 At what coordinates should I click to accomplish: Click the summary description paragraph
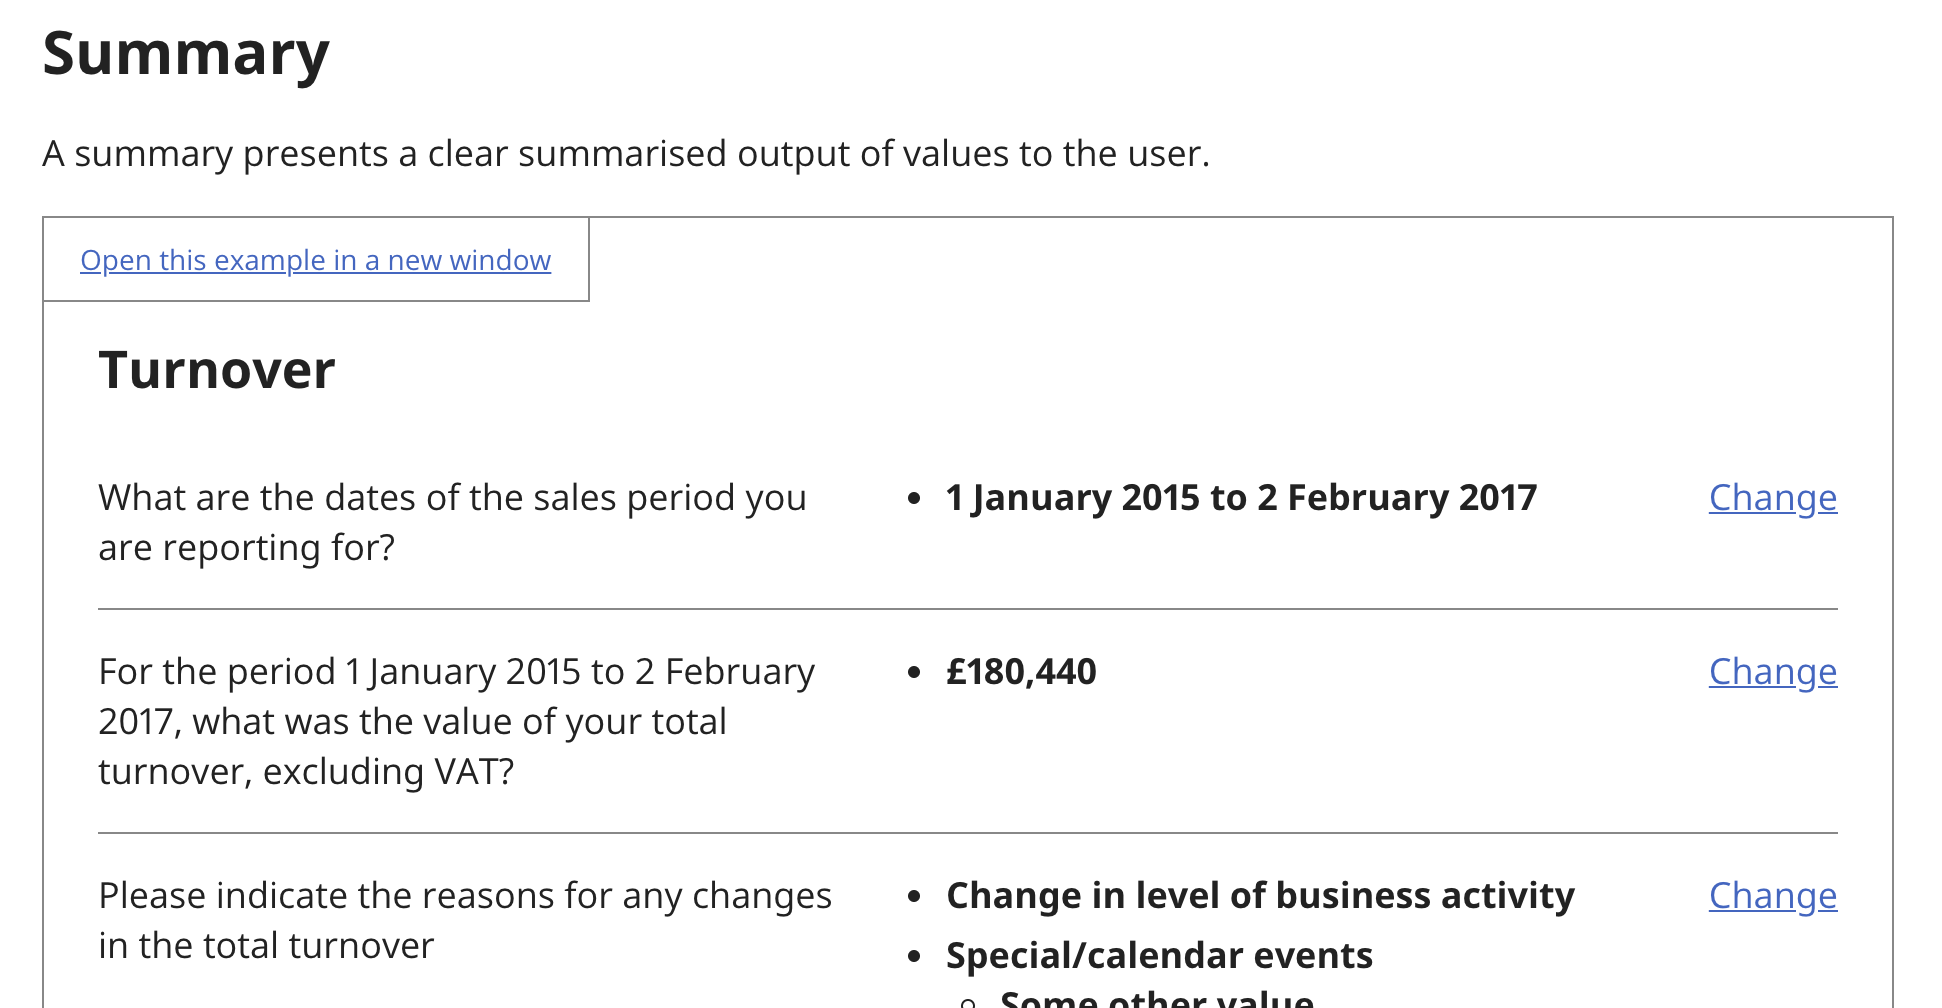pyautogui.click(x=626, y=154)
